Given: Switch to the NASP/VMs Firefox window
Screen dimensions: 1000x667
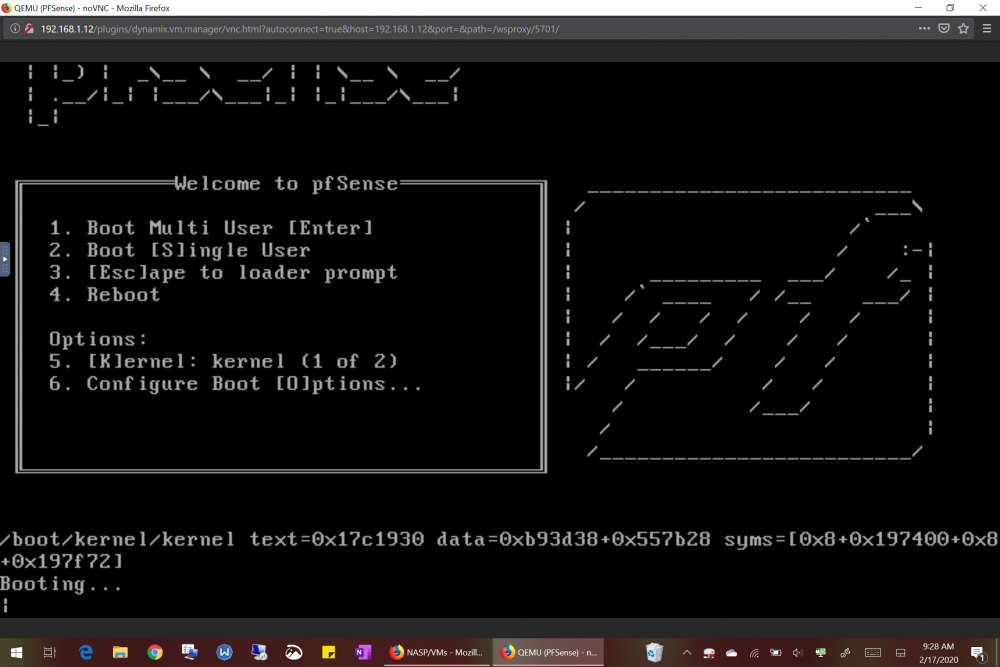Looking at the screenshot, I should tap(438, 652).
